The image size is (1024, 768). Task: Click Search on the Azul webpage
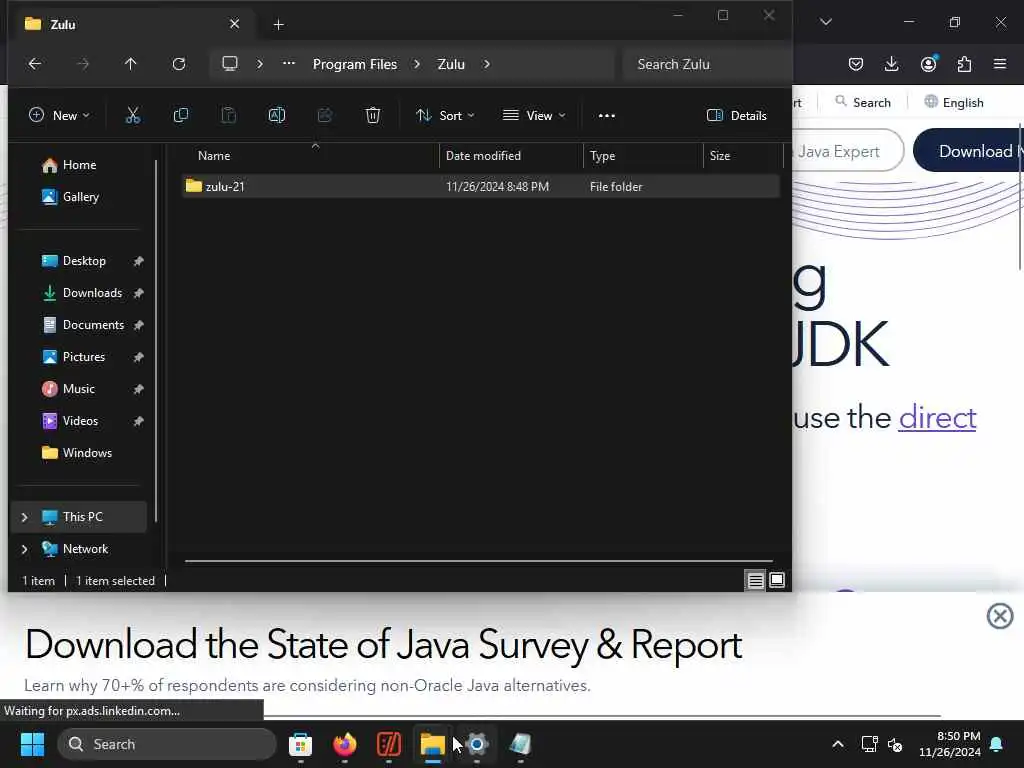(863, 103)
